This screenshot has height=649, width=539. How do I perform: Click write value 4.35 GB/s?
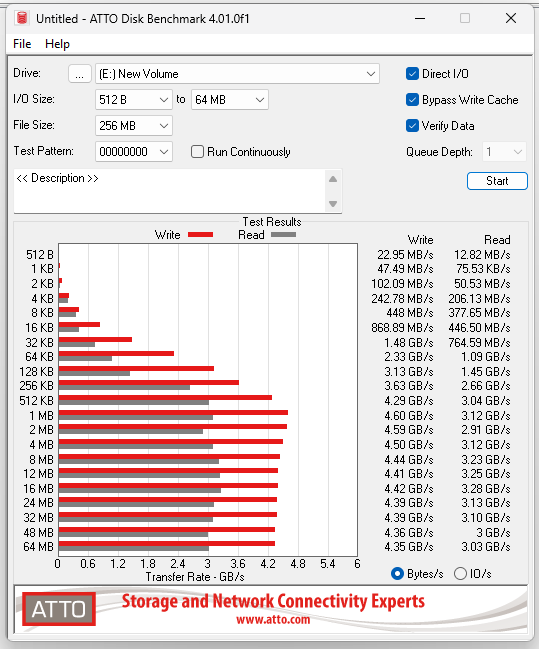(x=409, y=547)
